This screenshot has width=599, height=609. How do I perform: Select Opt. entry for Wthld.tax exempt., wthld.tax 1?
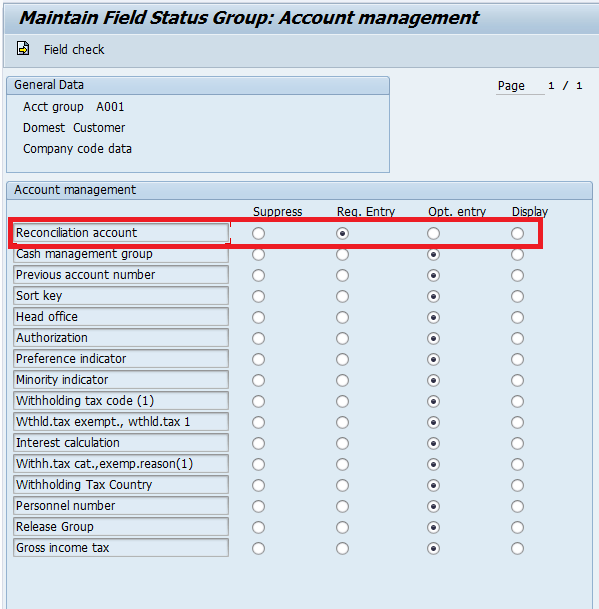(434, 422)
